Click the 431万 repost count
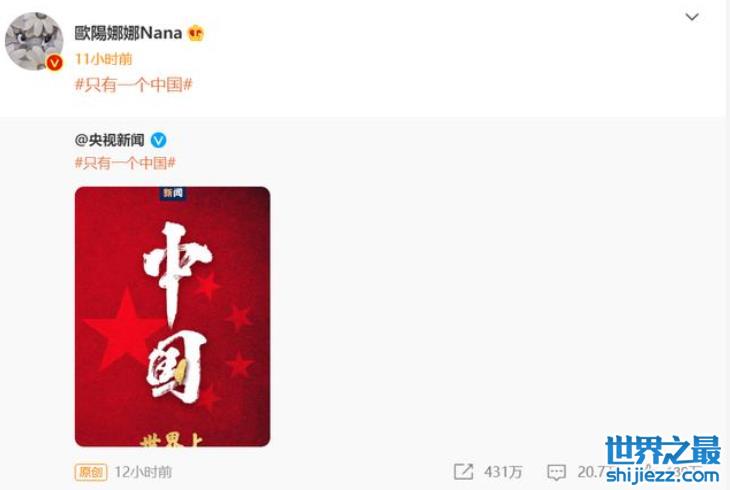The image size is (730, 490). (503, 472)
